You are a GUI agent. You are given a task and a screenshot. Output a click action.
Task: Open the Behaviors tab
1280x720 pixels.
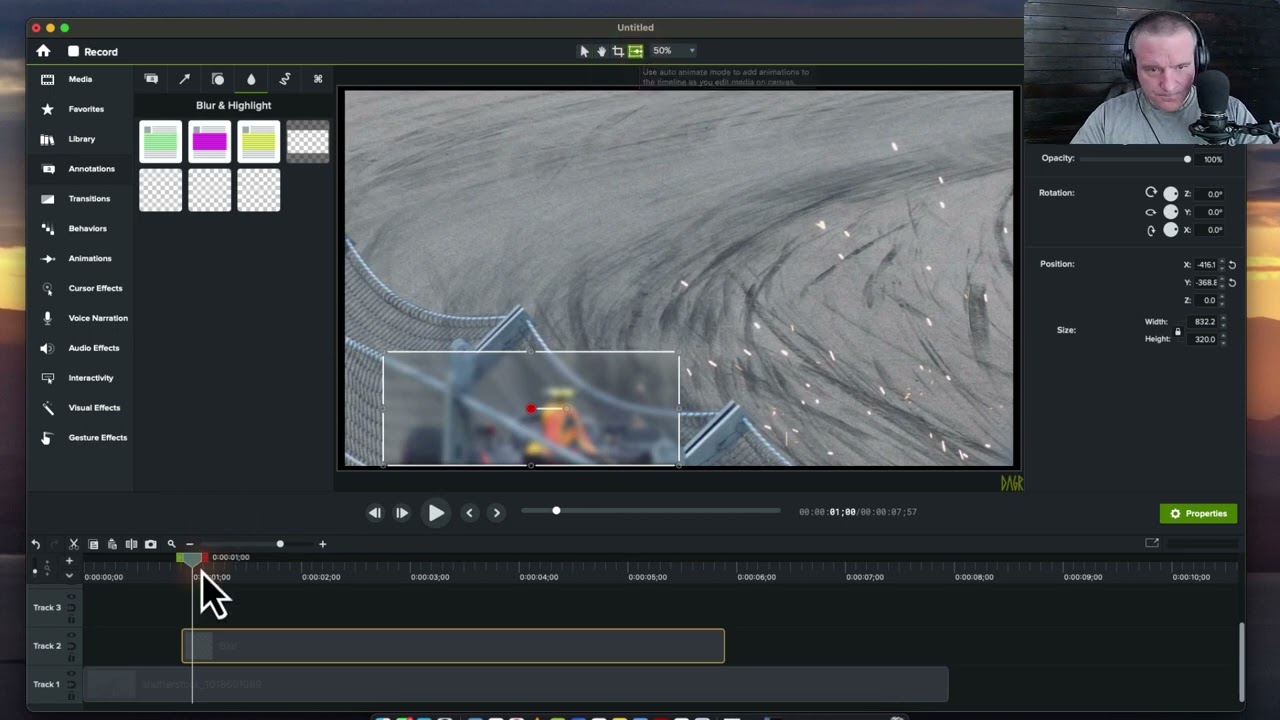coord(87,229)
